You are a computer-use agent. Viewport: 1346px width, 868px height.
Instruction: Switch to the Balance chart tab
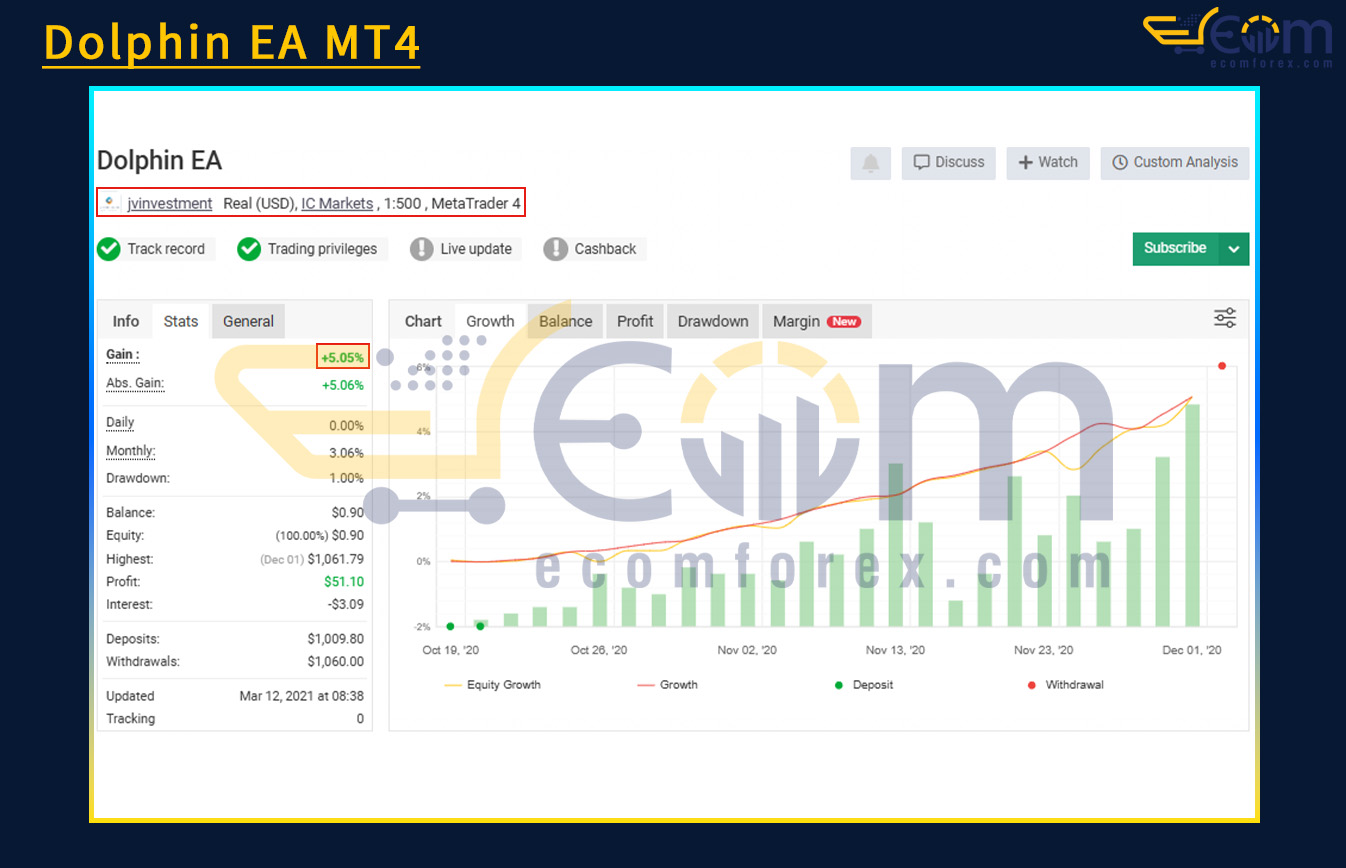[566, 321]
